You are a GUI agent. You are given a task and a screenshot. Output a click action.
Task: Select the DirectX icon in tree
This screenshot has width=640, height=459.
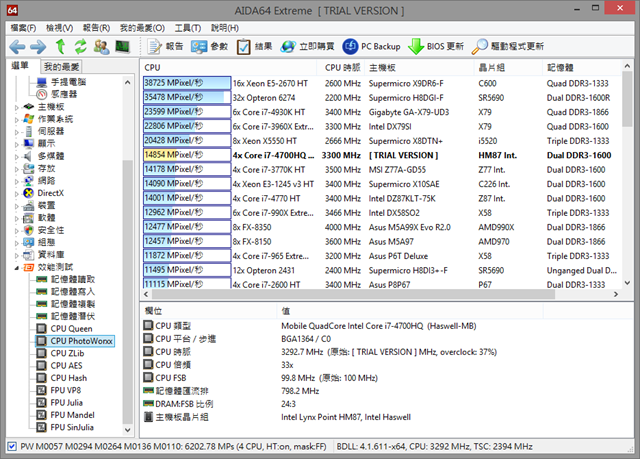pos(29,193)
